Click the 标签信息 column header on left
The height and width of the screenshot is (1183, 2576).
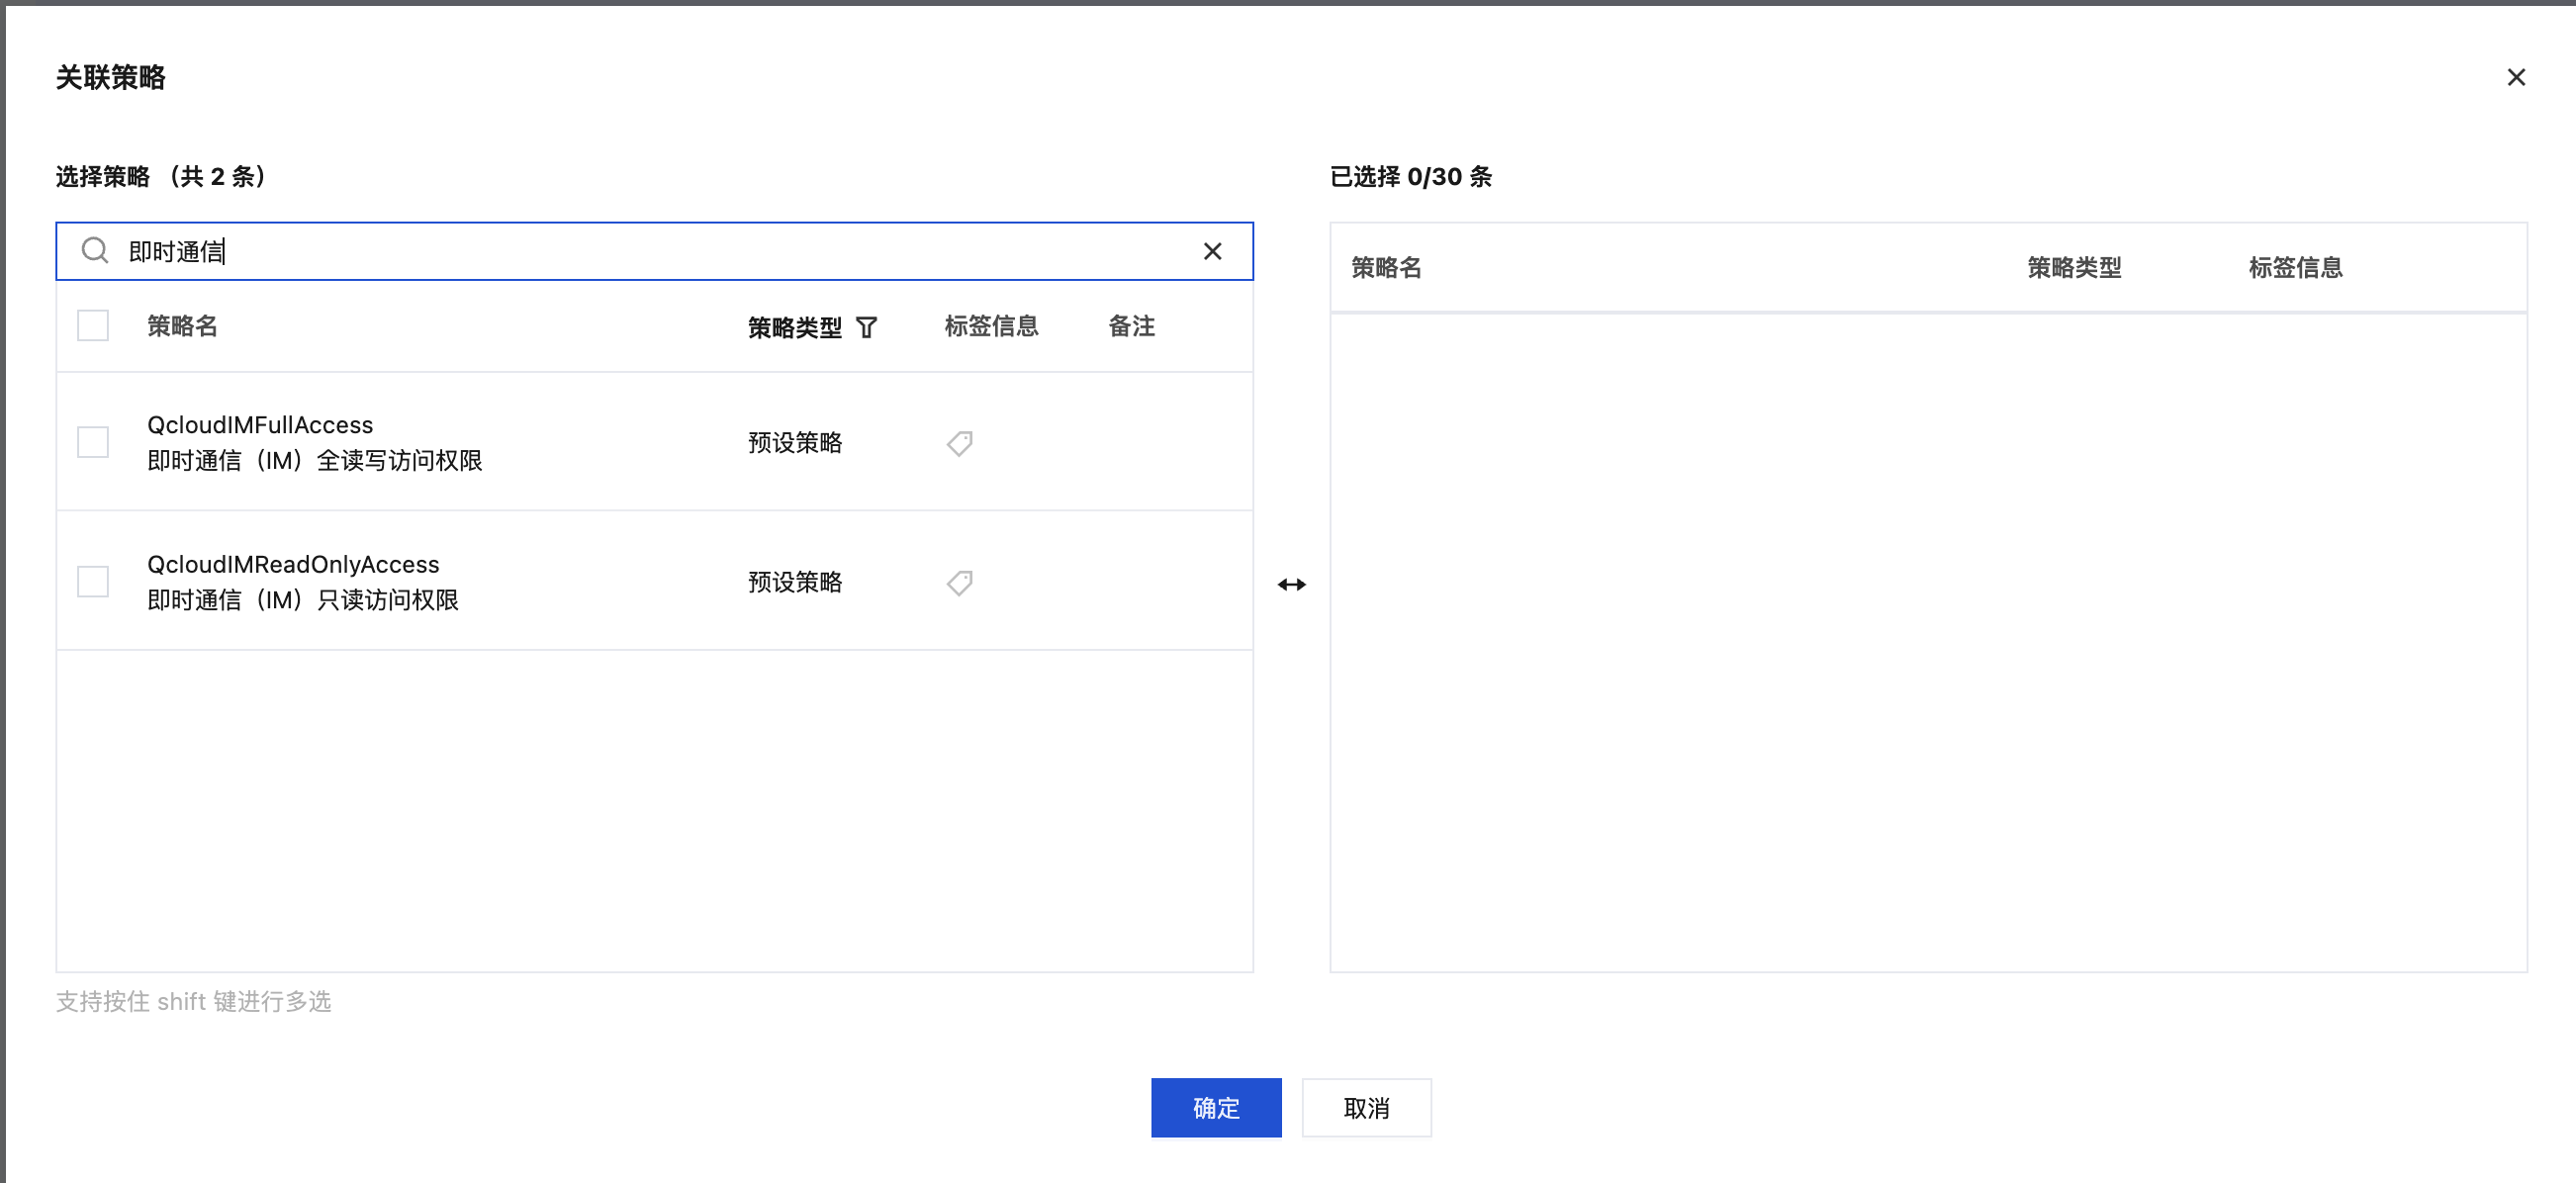click(x=990, y=326)
